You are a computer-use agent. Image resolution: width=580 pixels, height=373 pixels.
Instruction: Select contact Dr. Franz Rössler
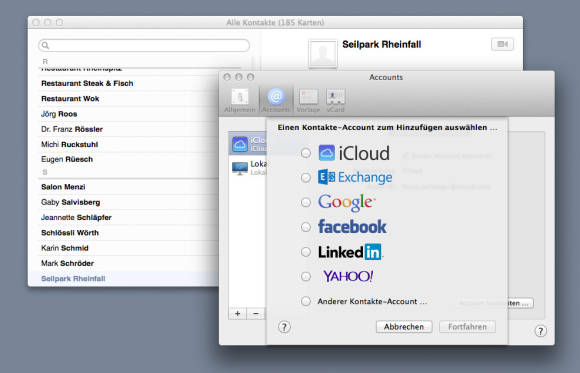point(128,129)
